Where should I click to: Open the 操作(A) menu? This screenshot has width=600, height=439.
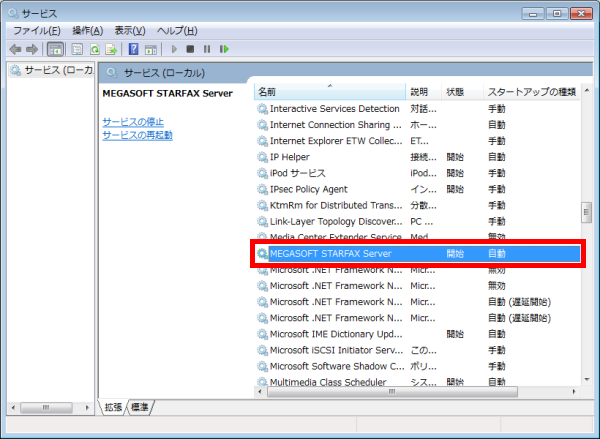tap(87, 31)
